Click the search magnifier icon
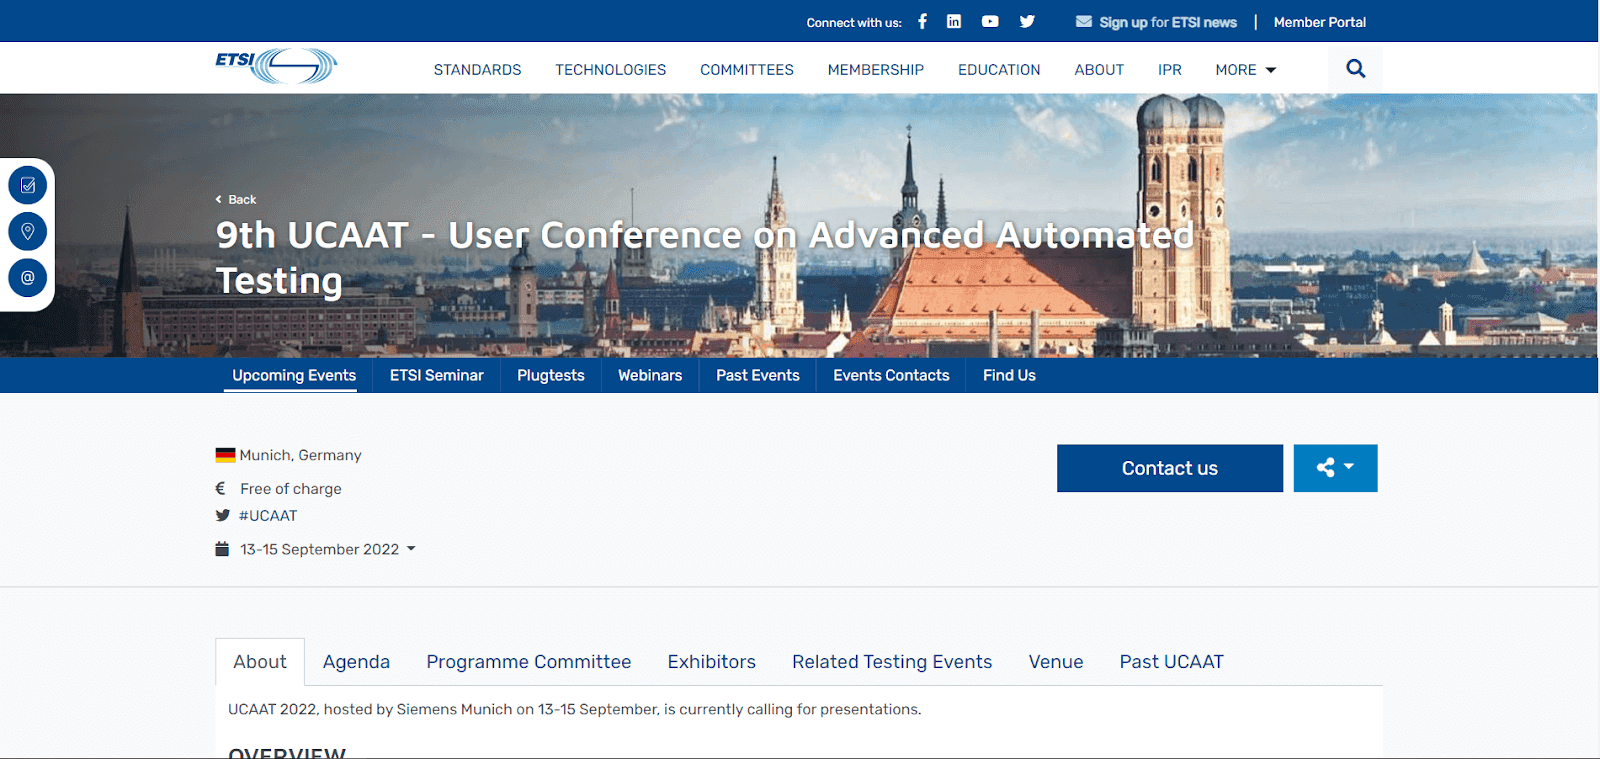The image size is (1600, 759). click(x=1355, y=69)
